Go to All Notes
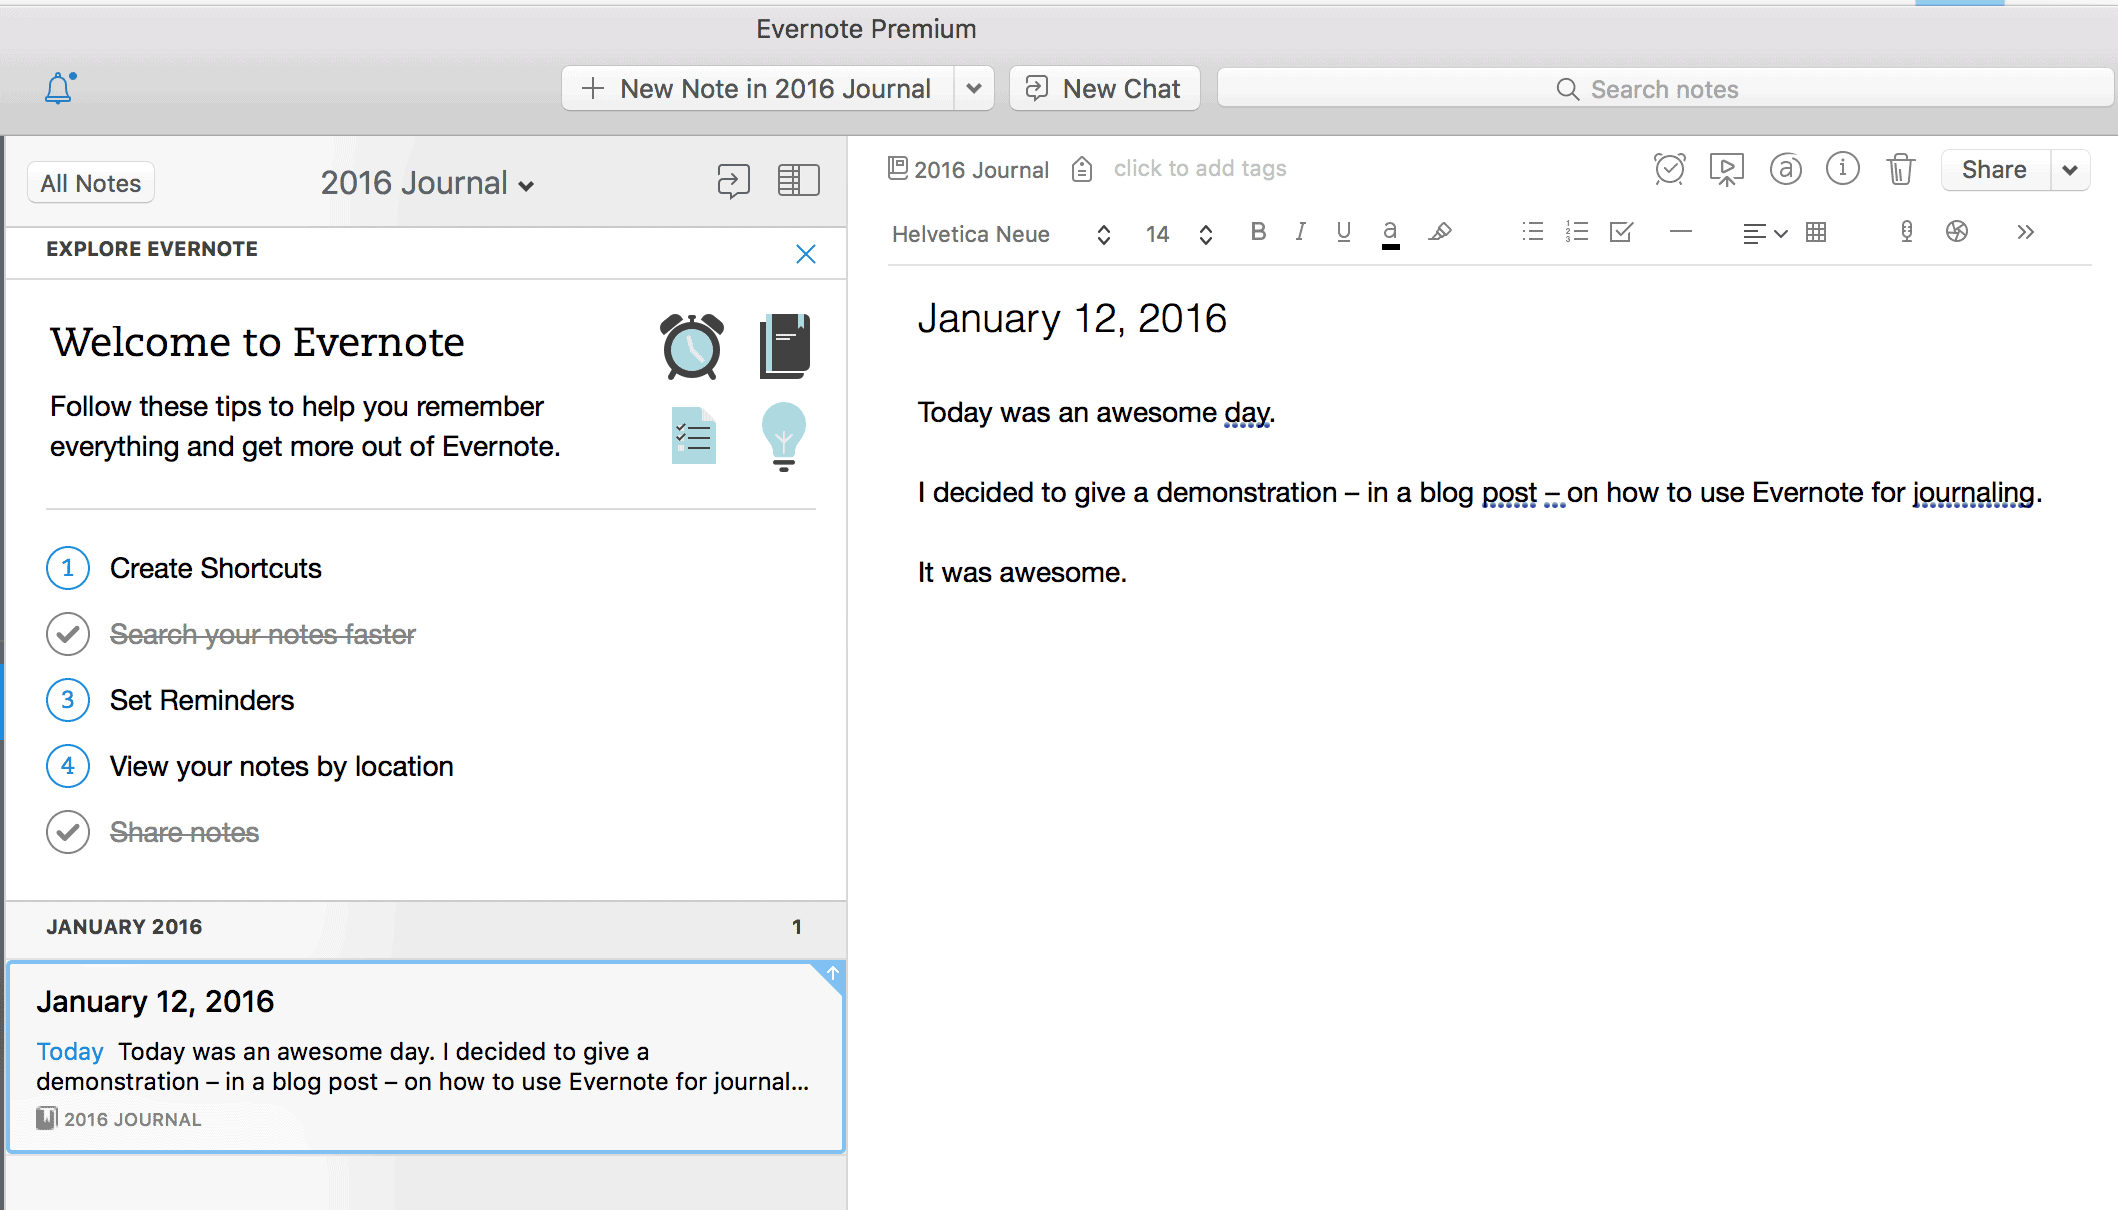2118x1210 pixels. pos(91,183)
